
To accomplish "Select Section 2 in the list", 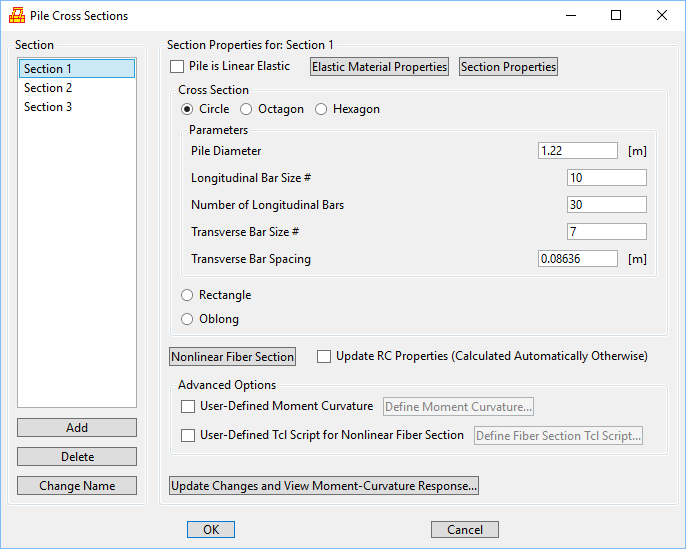I will click(48, 88).
